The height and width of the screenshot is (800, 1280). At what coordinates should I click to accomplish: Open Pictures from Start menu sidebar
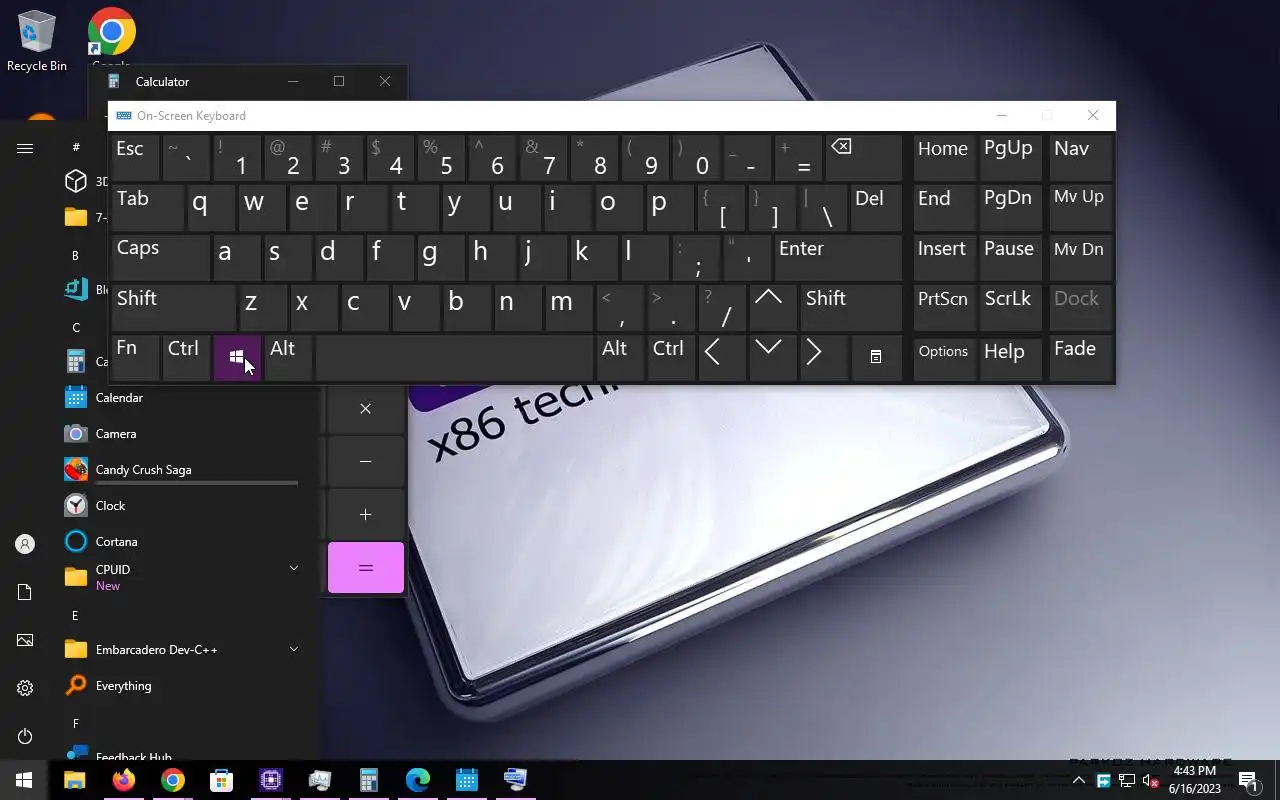[x=25, y=640]
